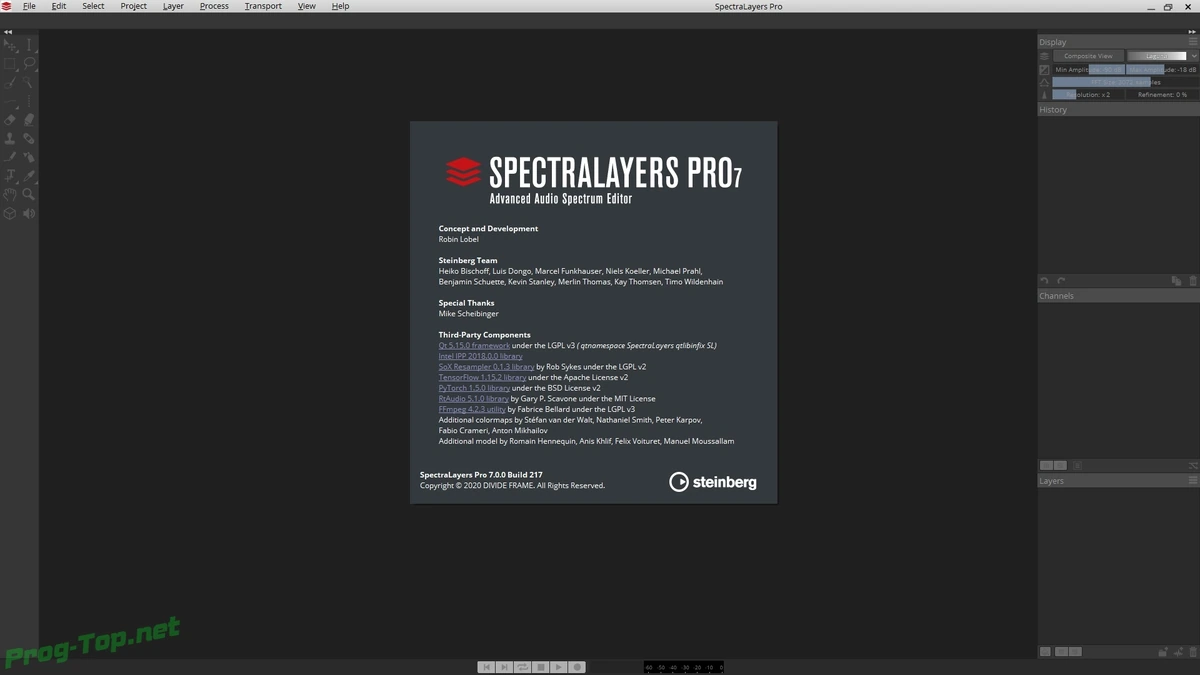Click the skip to end transport button
Viewport: 1200px width, 675px height.
tap(504, 667)
